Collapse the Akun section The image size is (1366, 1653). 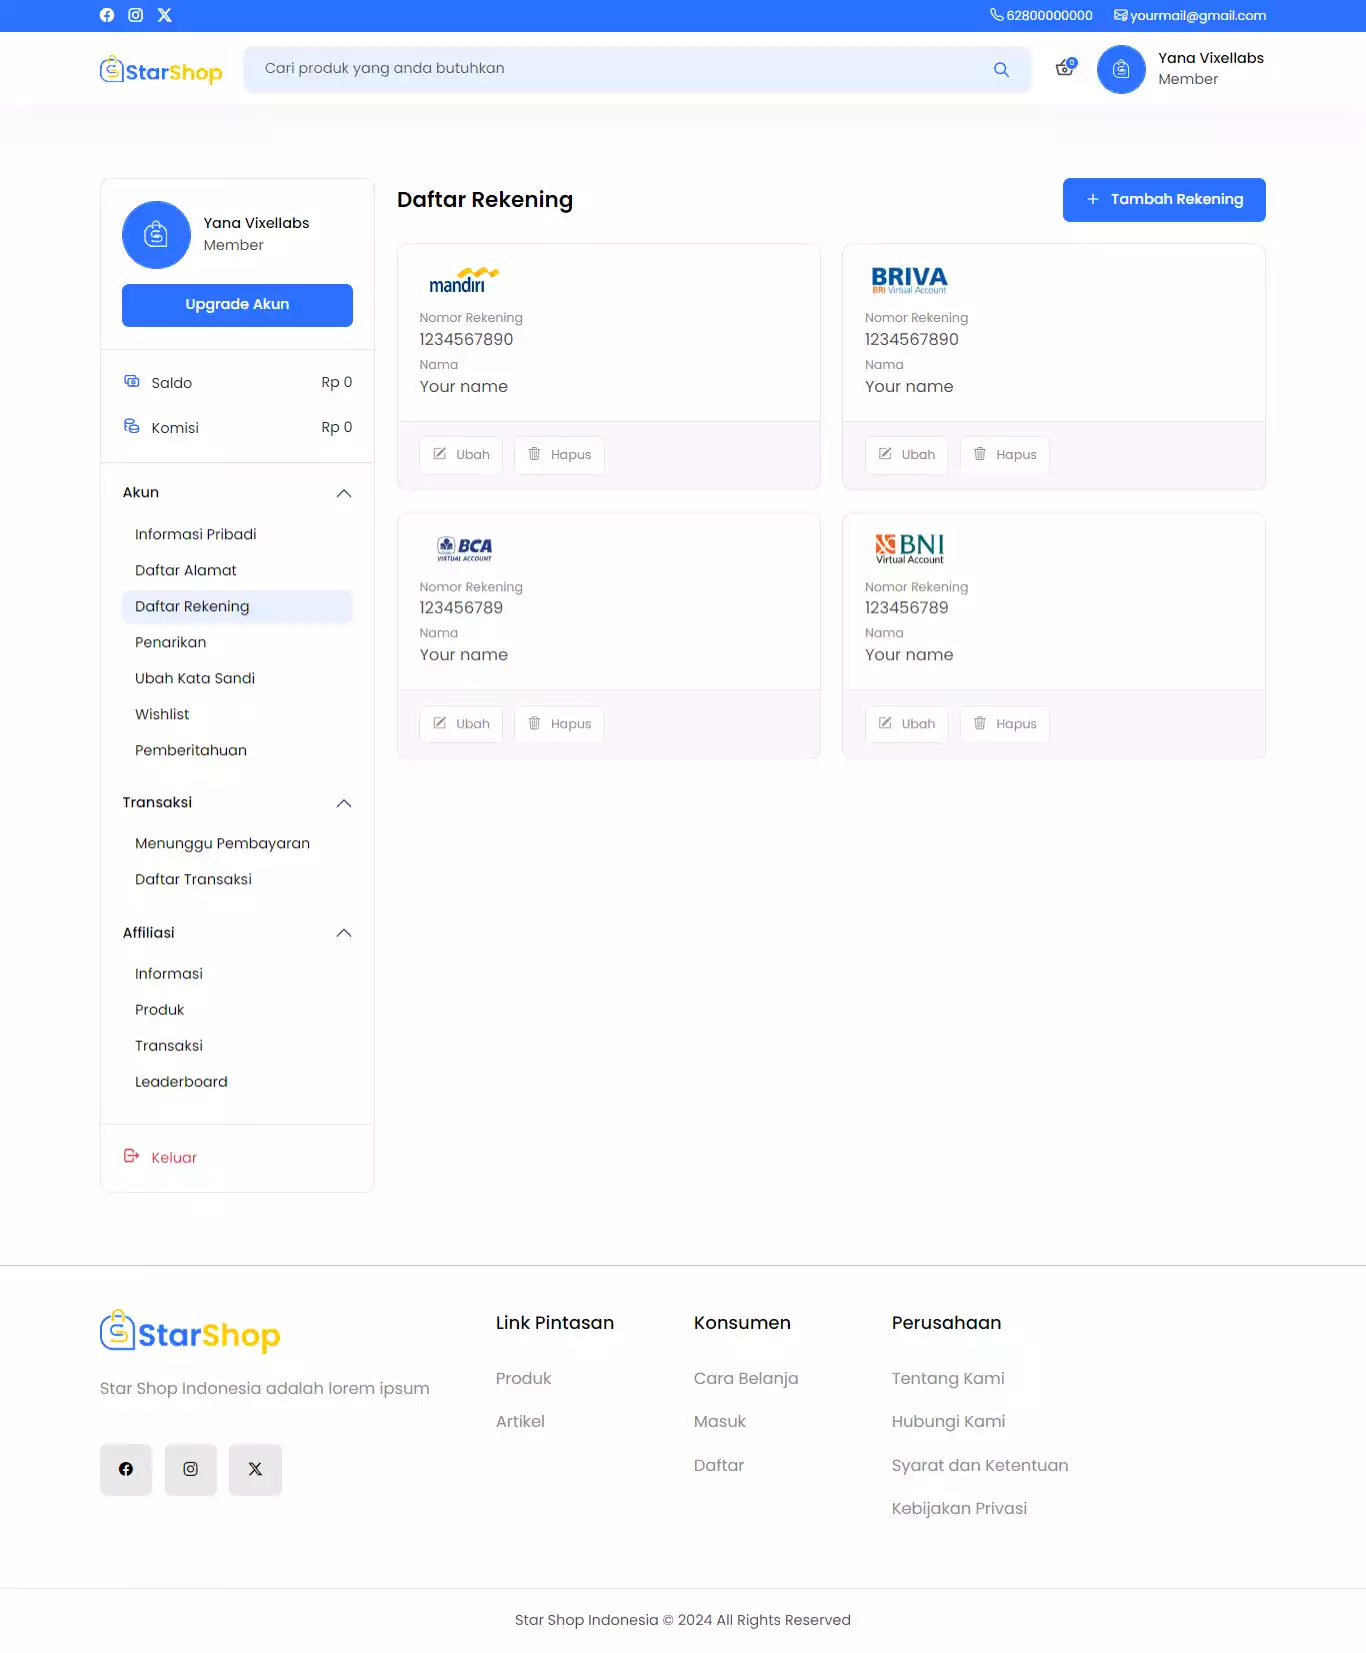[x=344, y=493]
